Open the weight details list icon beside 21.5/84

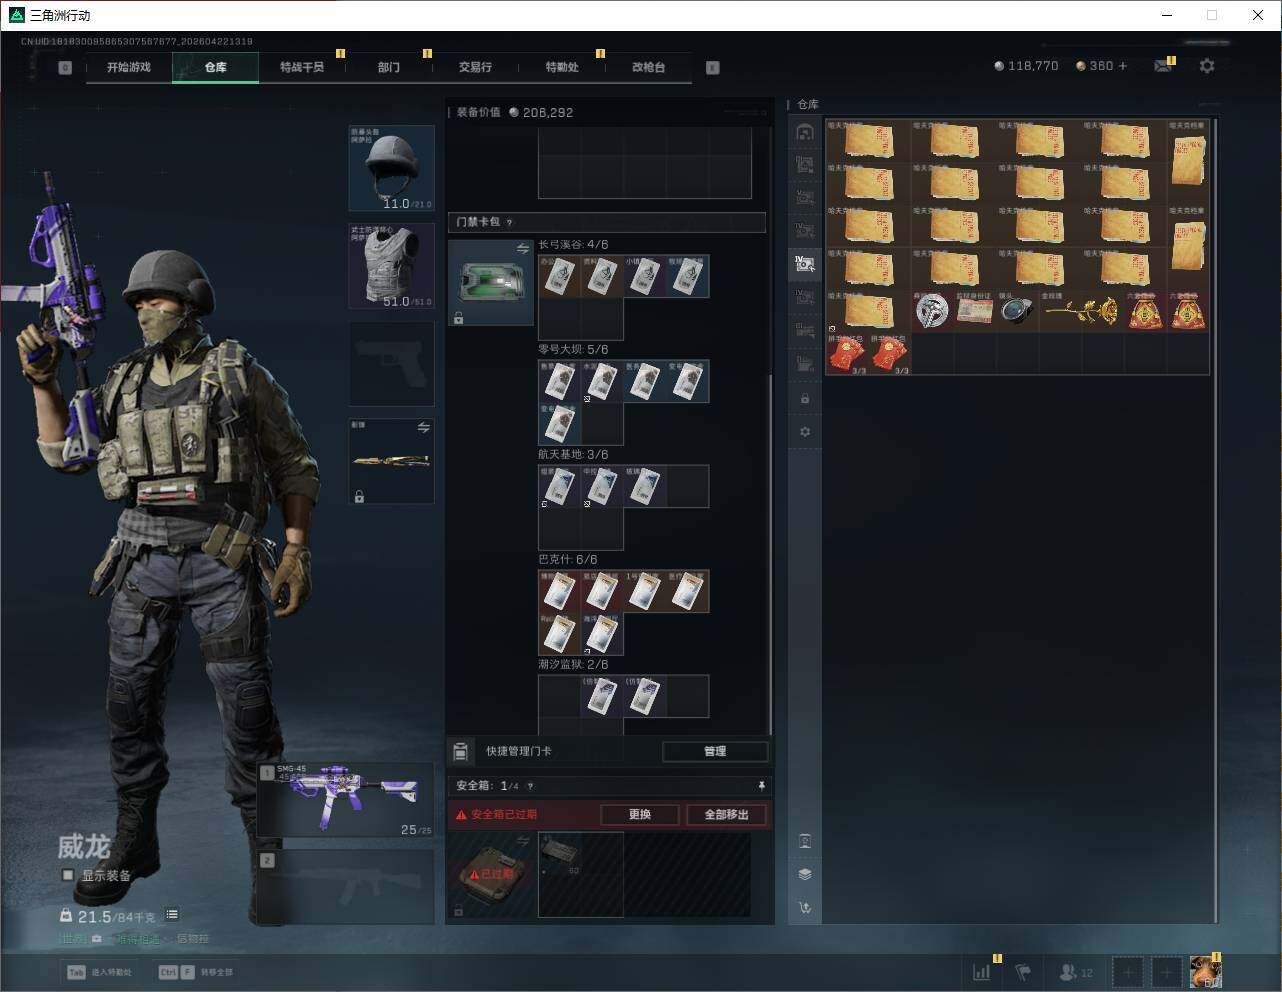coord(172,914)
